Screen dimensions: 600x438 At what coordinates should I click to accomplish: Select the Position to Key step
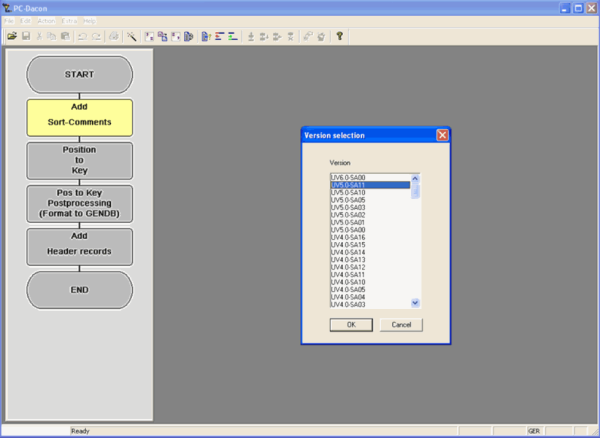point(80,161)
